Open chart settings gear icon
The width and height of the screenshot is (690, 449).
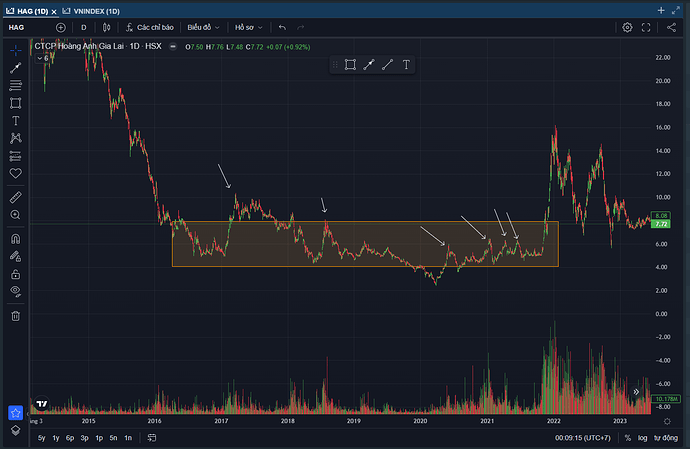(x=627, y=27)
